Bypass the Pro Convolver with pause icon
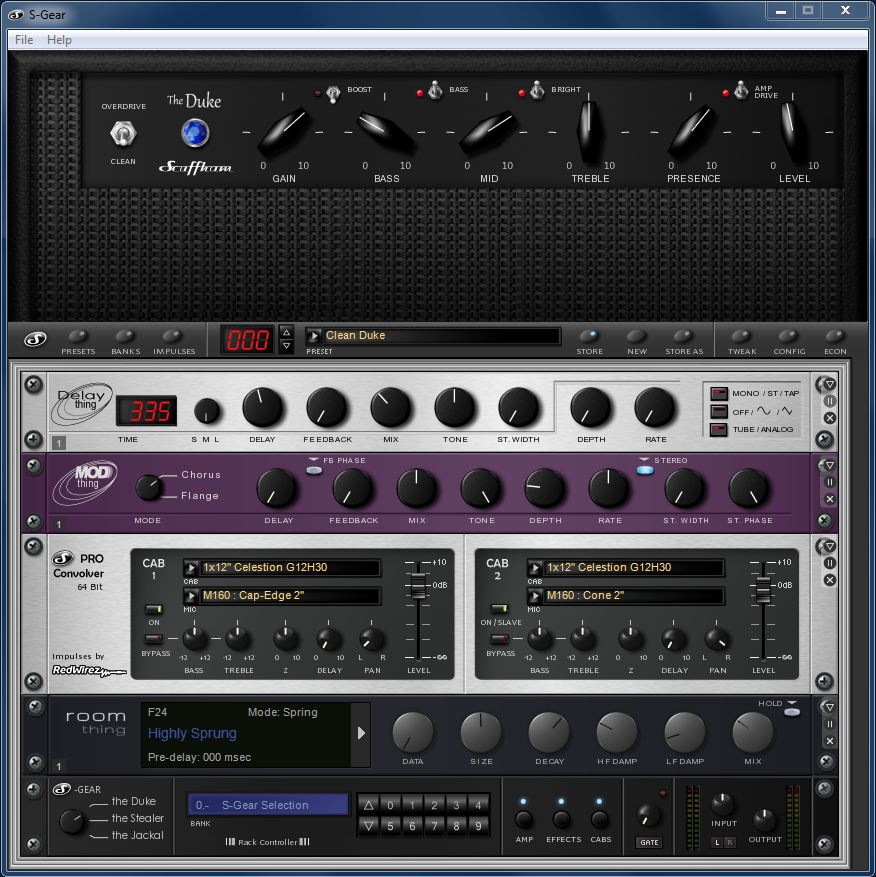This screenshot has height=877, width=876. pyautogui.click(x=830, y=563)
